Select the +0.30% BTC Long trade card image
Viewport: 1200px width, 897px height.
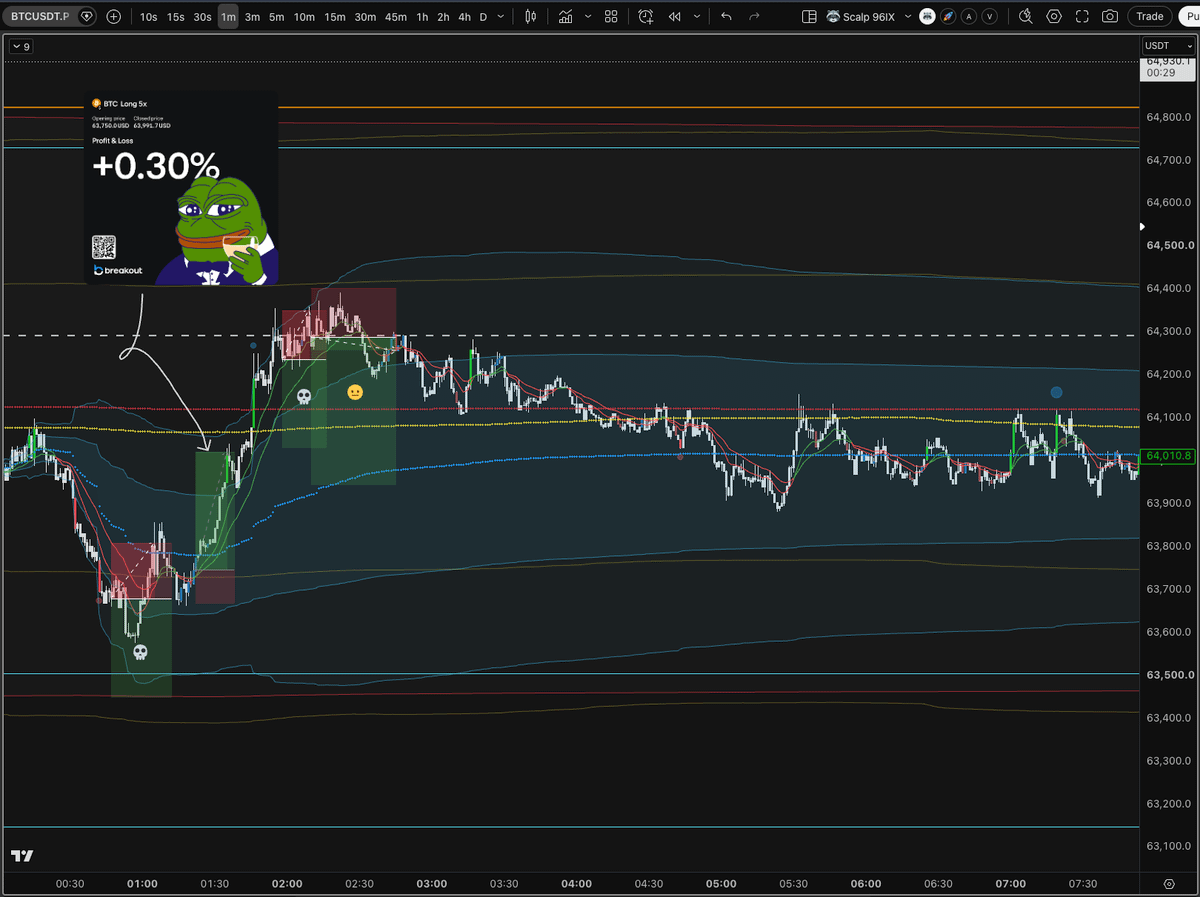click(181, 189)
